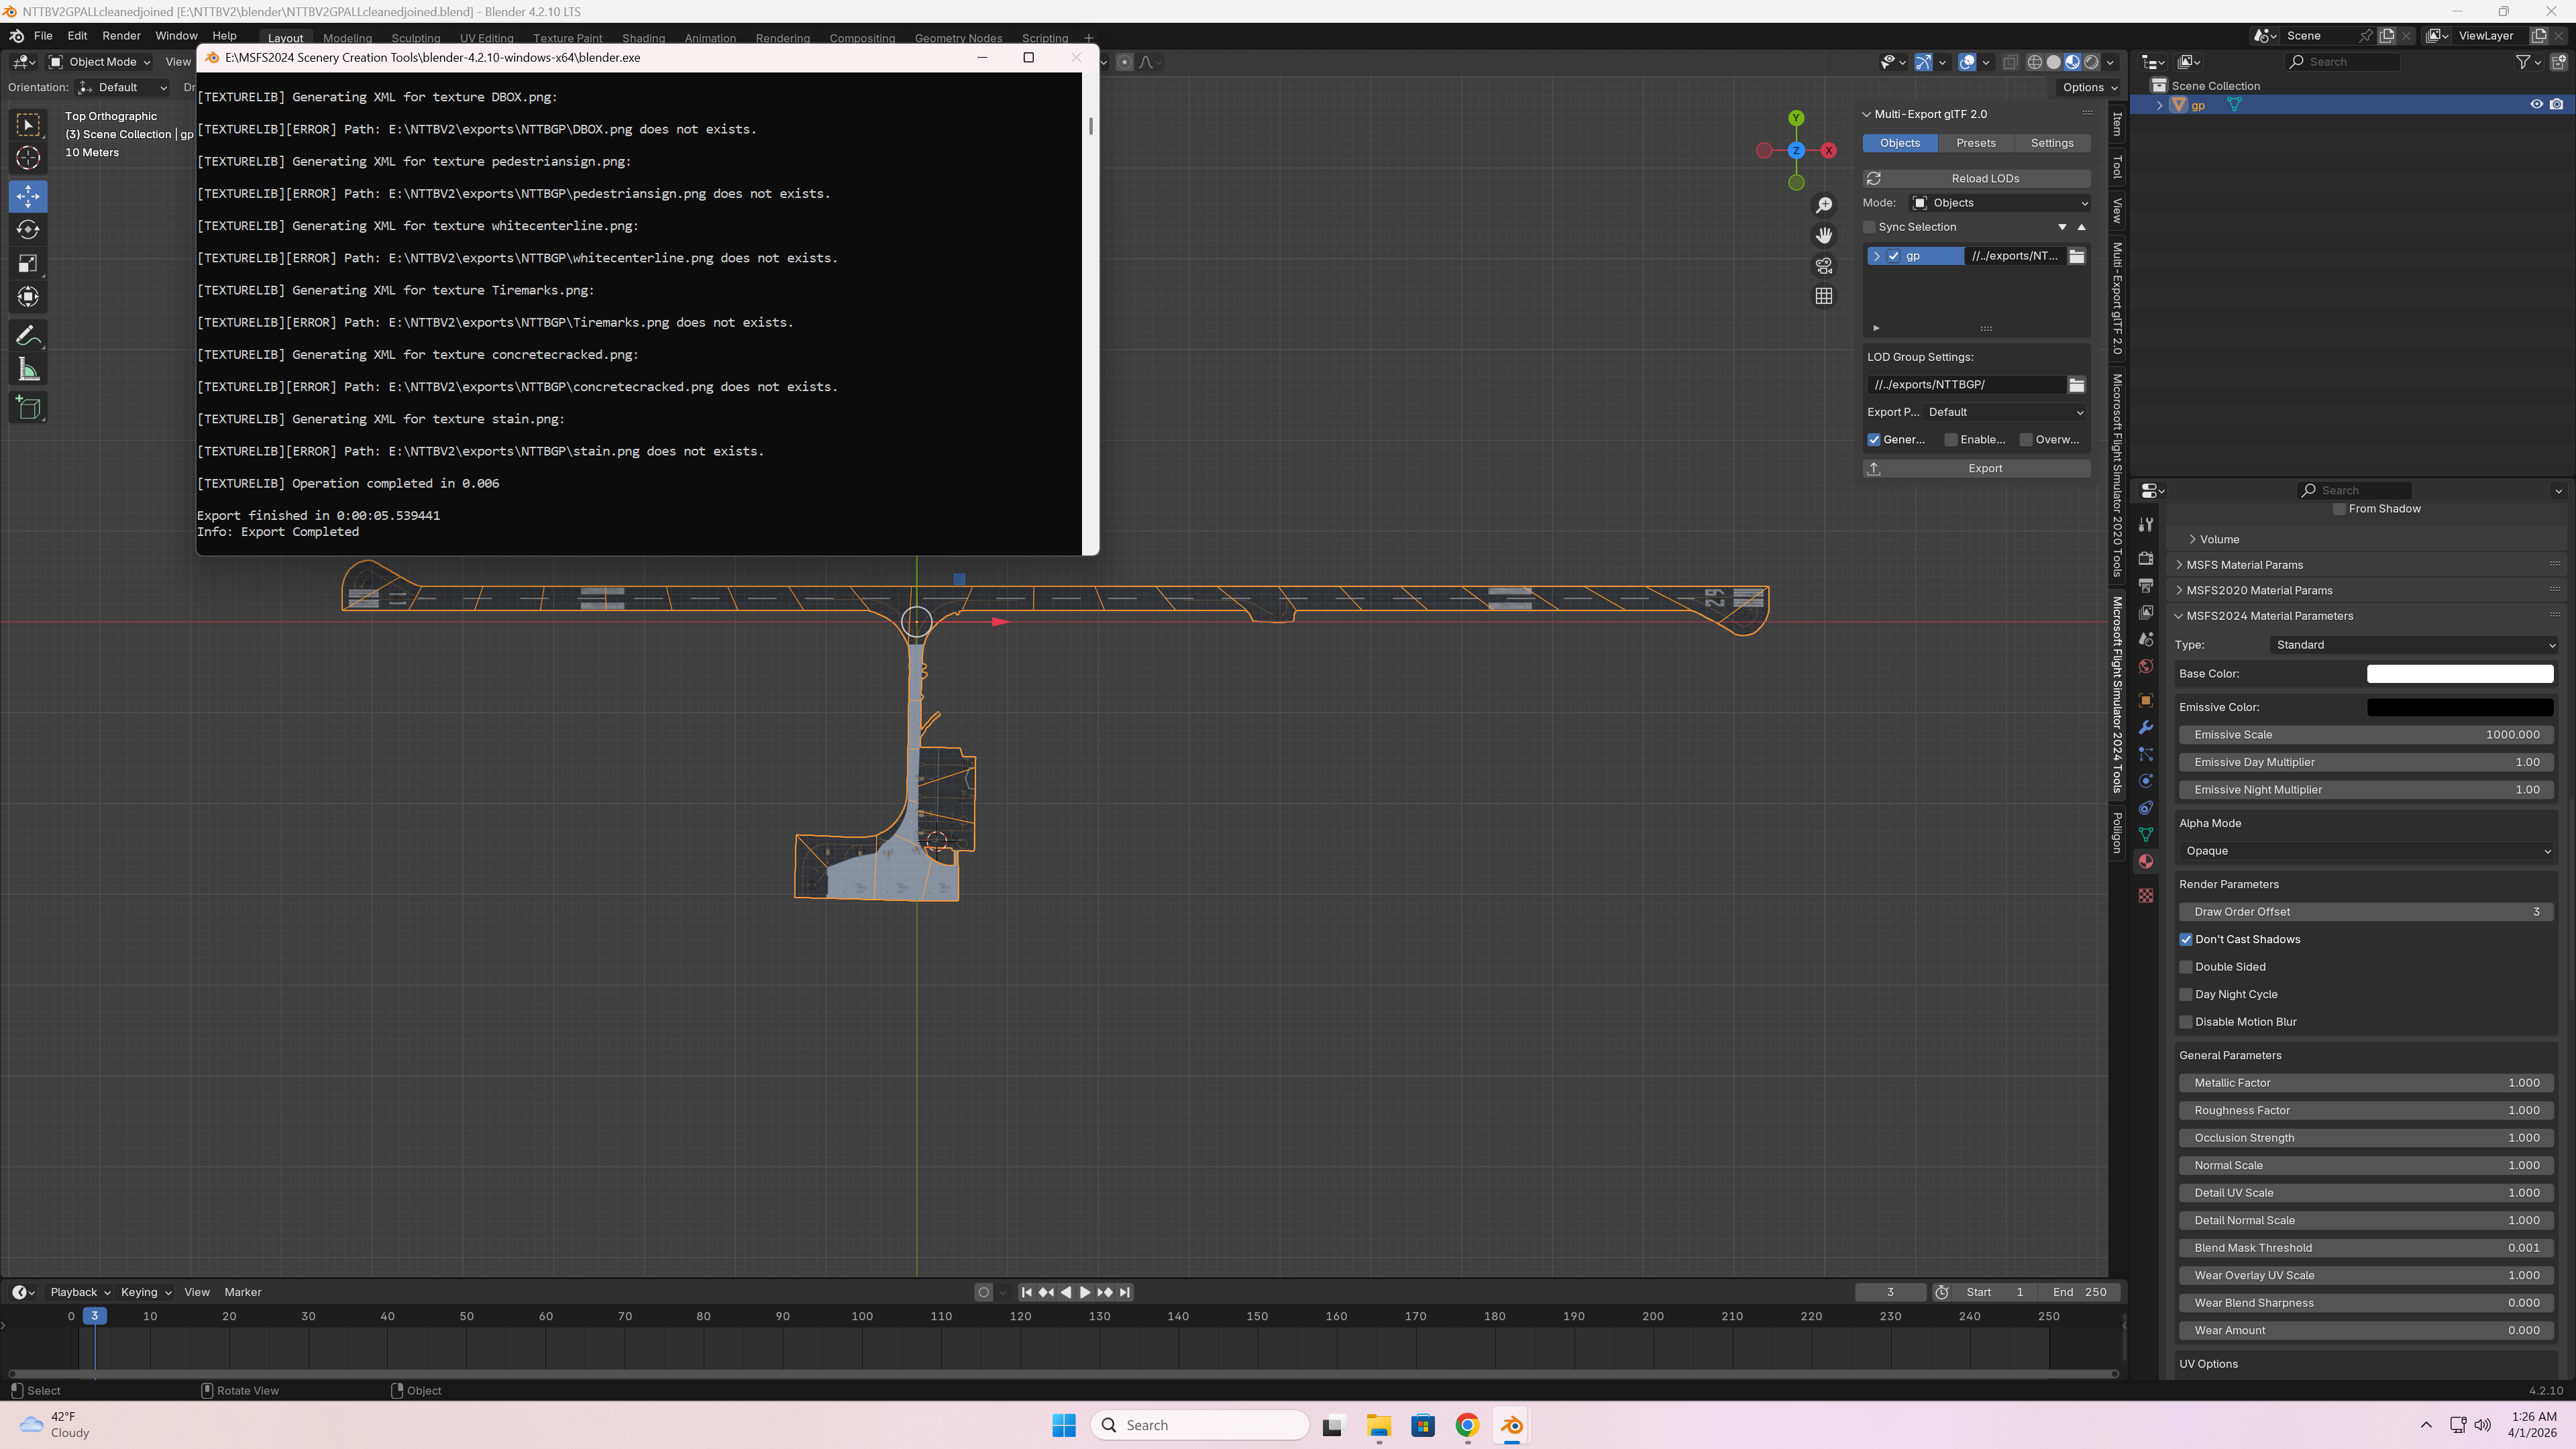Image resolution: width=2576 pixels, height=1449 pixels.
Task: Open the Render menu
Action: tap(121, 35)
